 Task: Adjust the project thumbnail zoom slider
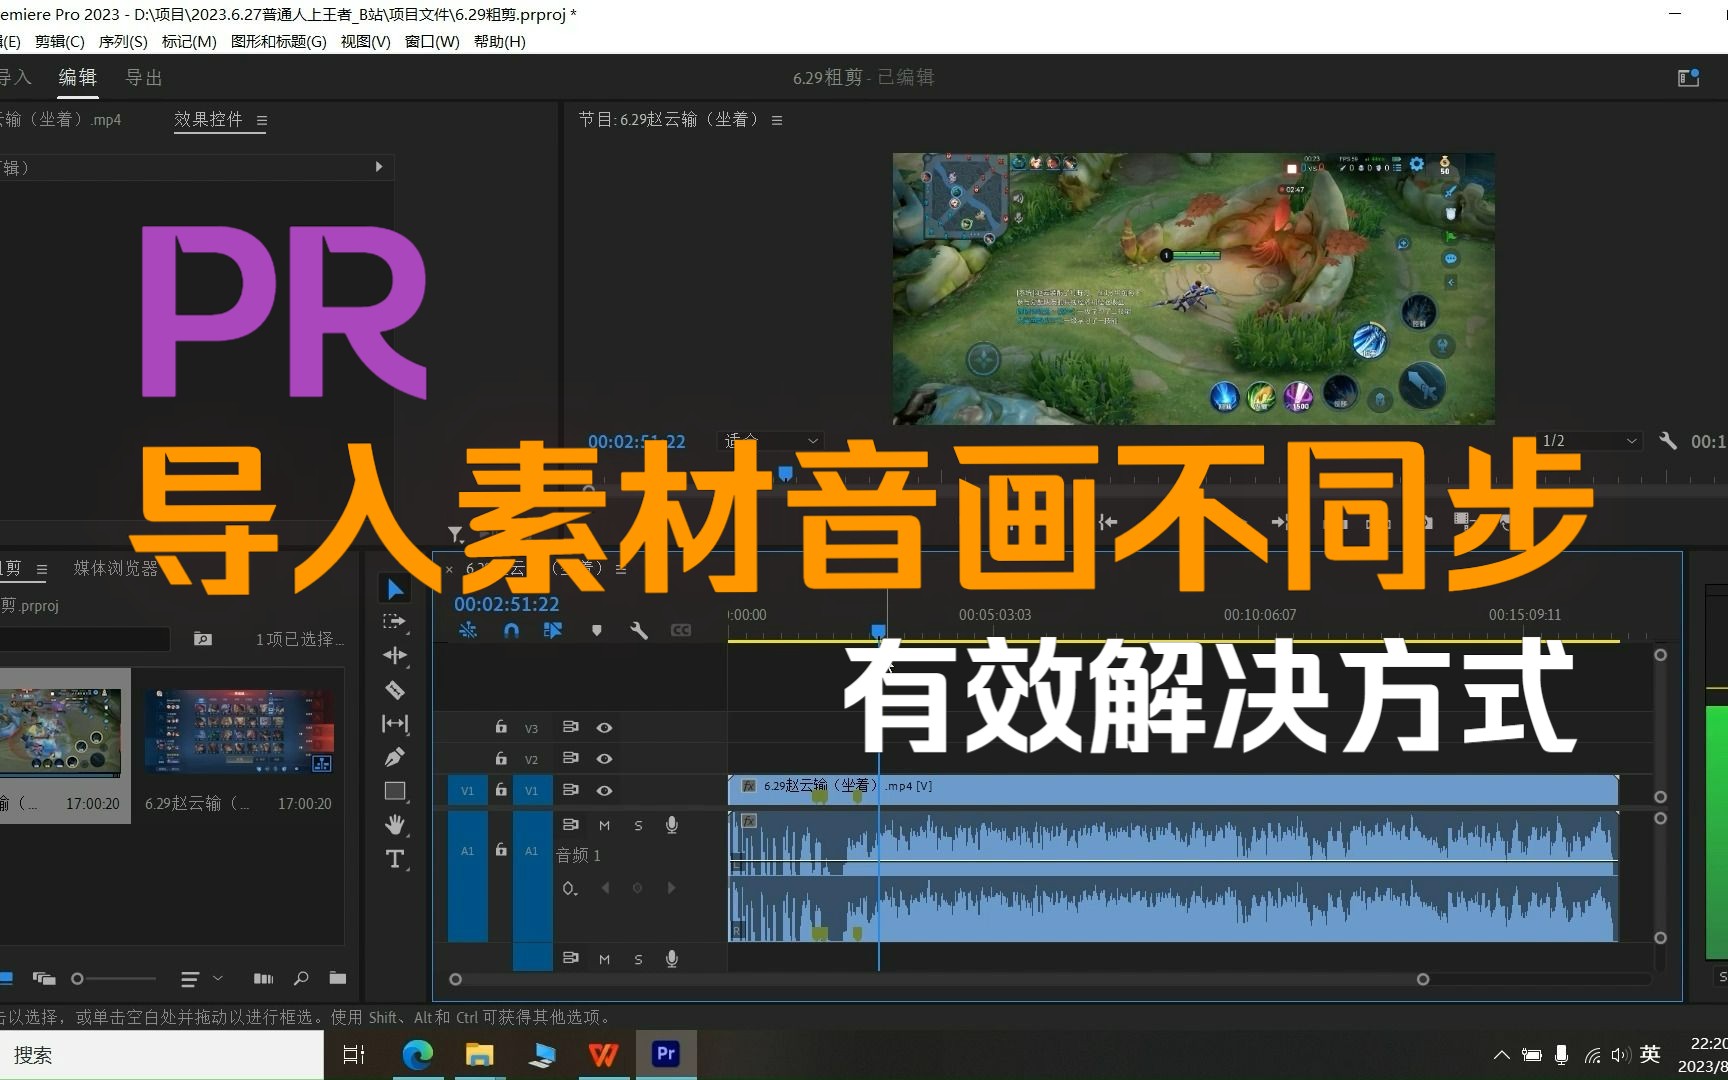click(77, 978)
